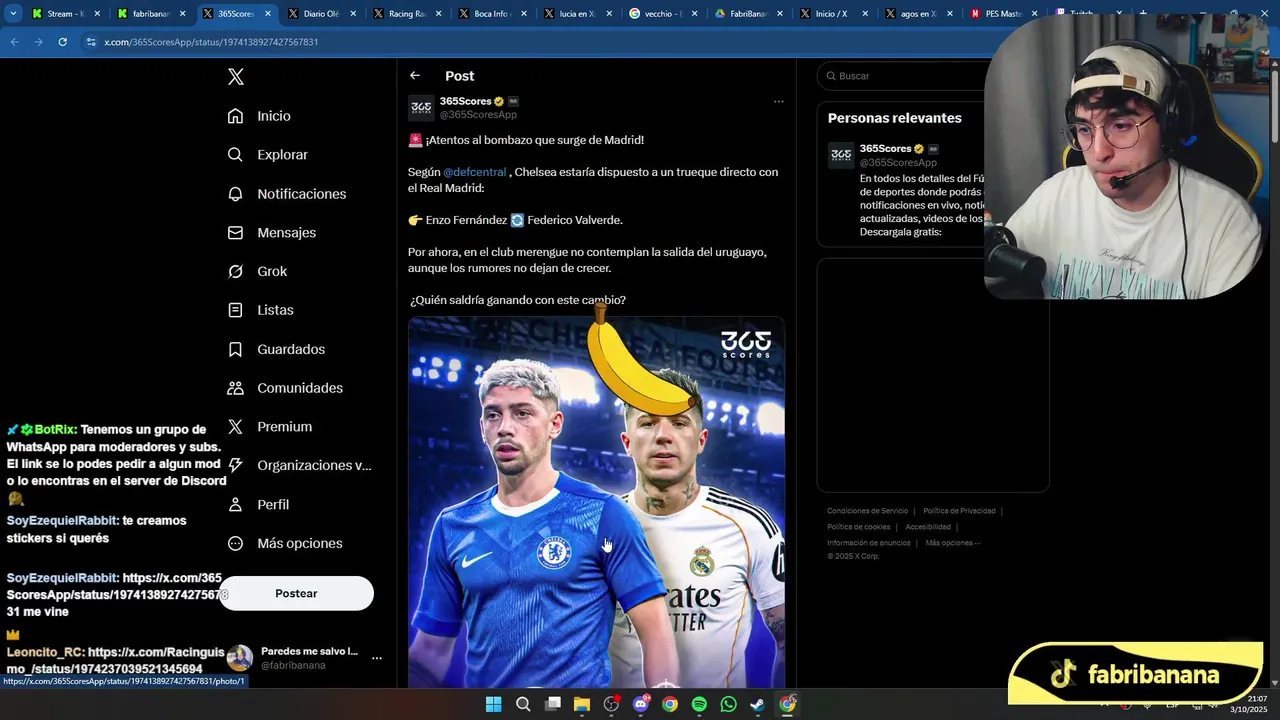Image resolution: width=1280 pixels, height=720 pixels.
Task: Reload the page
Action: coord(62,42)
